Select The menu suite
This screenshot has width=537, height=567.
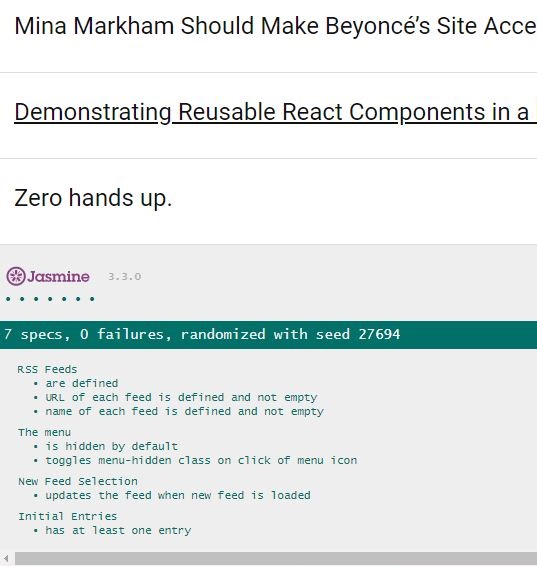click(44, 432)
